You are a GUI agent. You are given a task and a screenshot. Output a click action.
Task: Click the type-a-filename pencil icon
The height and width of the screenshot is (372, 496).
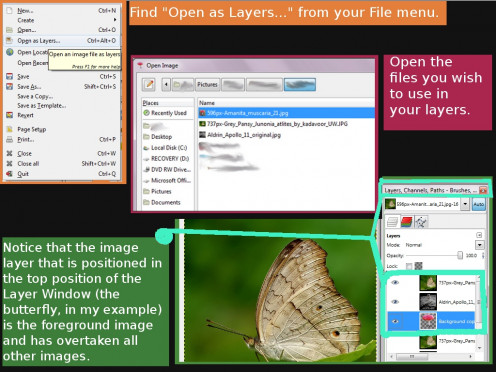tap(149, 84)
